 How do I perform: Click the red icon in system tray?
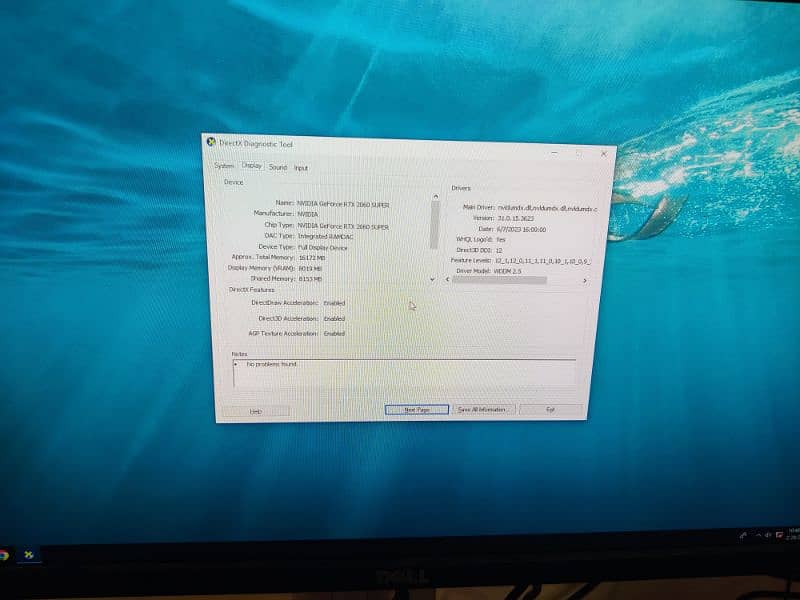click(780, 535)
